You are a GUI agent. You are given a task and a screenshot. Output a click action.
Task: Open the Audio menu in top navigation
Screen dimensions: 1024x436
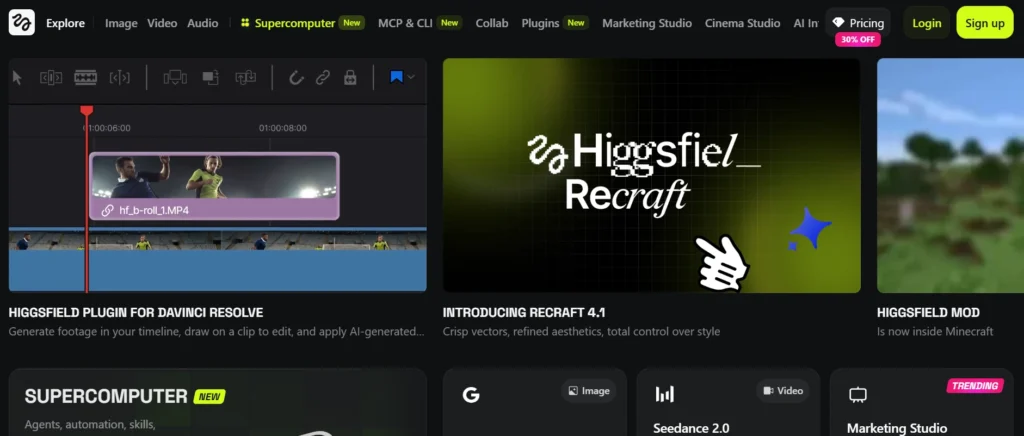click(x=203, y=23)
